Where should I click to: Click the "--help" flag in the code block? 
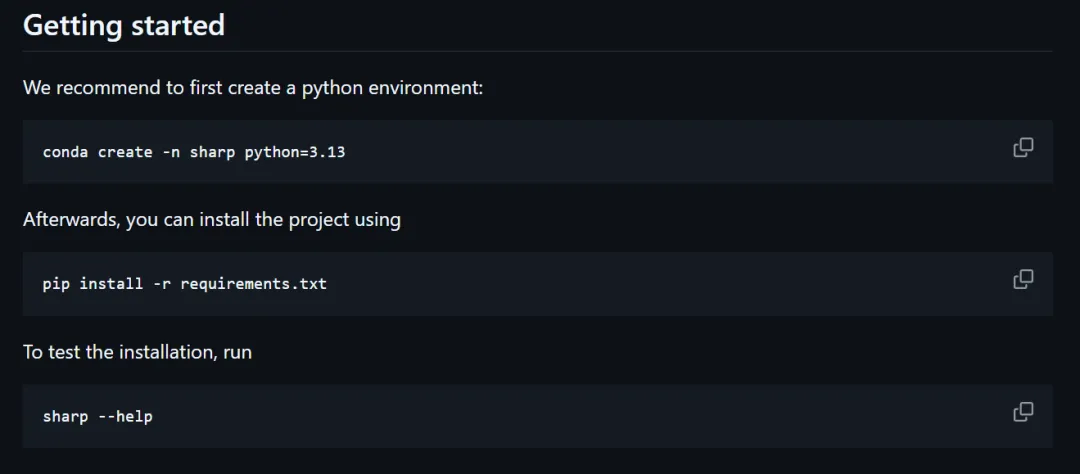pyautogui.click(x=125, y=416)
